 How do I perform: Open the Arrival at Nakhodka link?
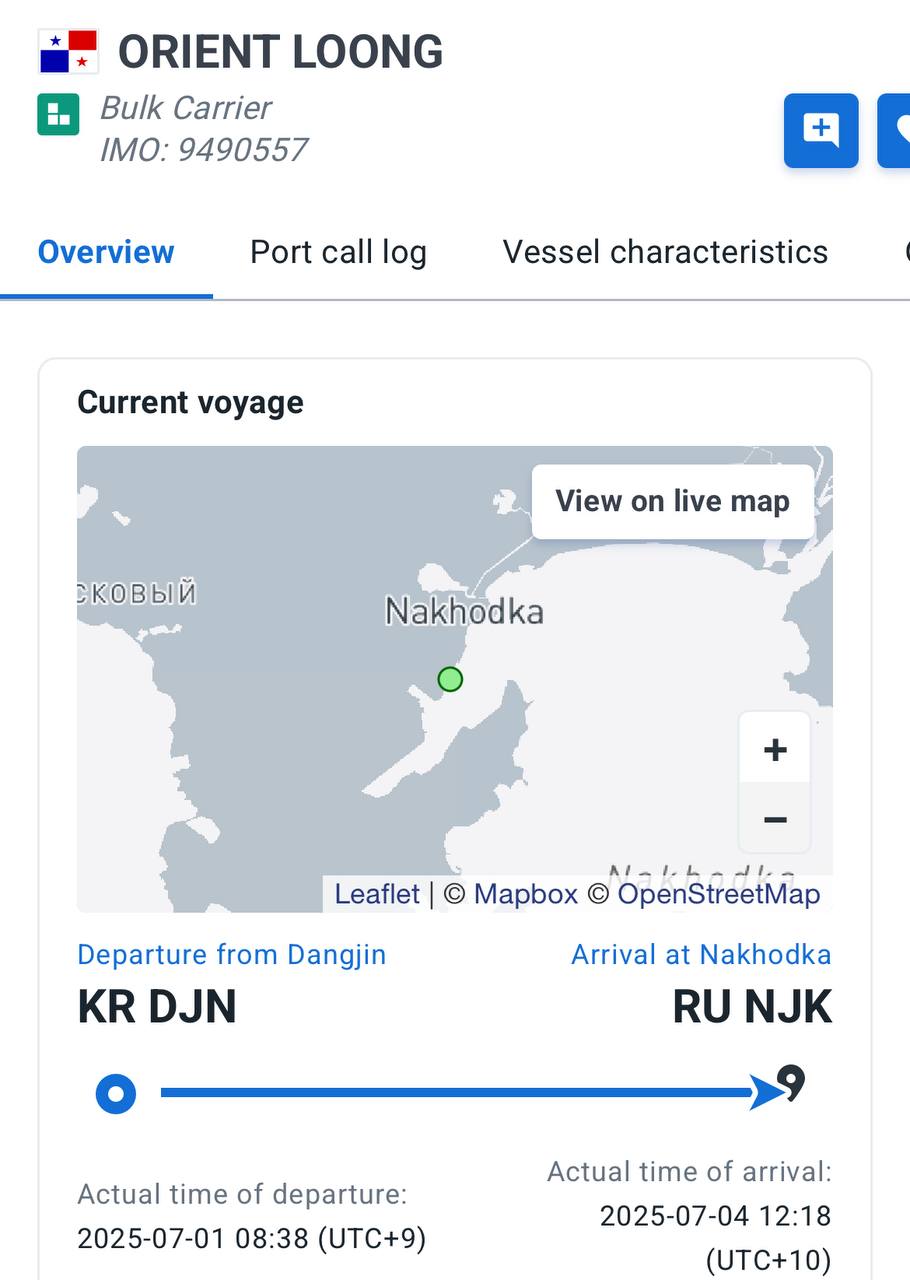click(701, 955)
